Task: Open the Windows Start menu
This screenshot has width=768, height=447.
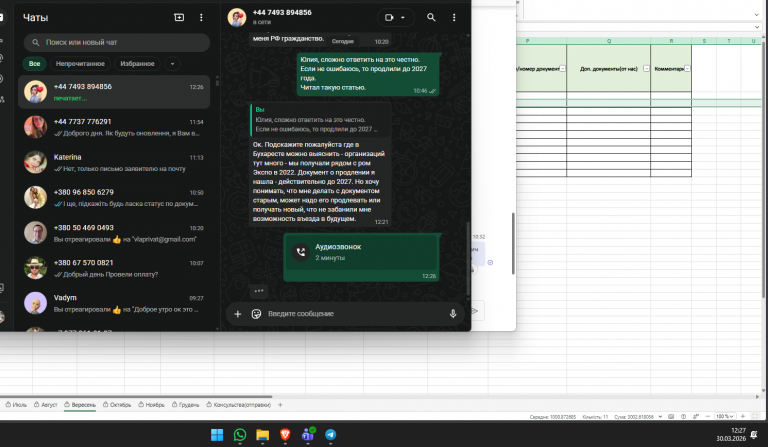Action: [x=217, y=435]
